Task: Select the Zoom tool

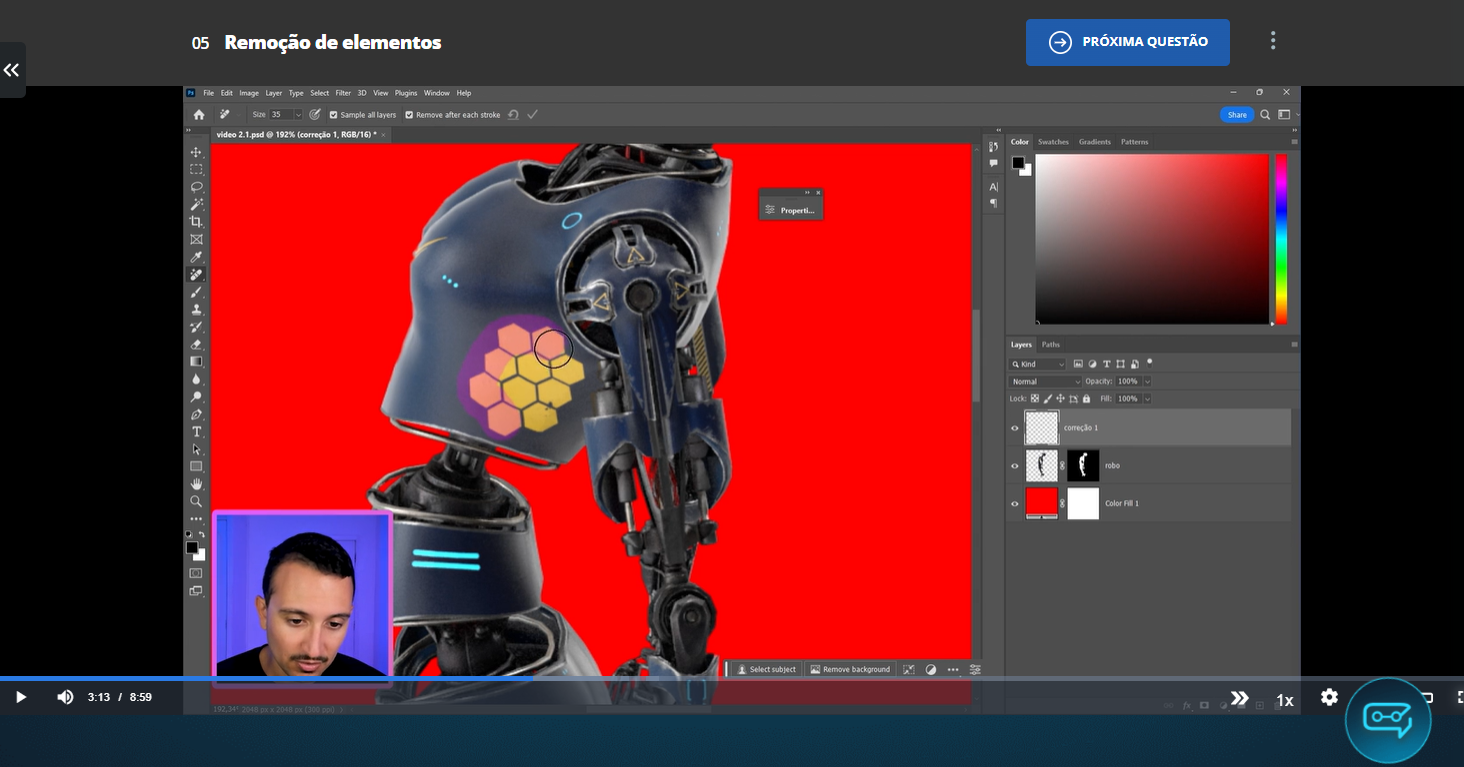Action: (196, 502)
